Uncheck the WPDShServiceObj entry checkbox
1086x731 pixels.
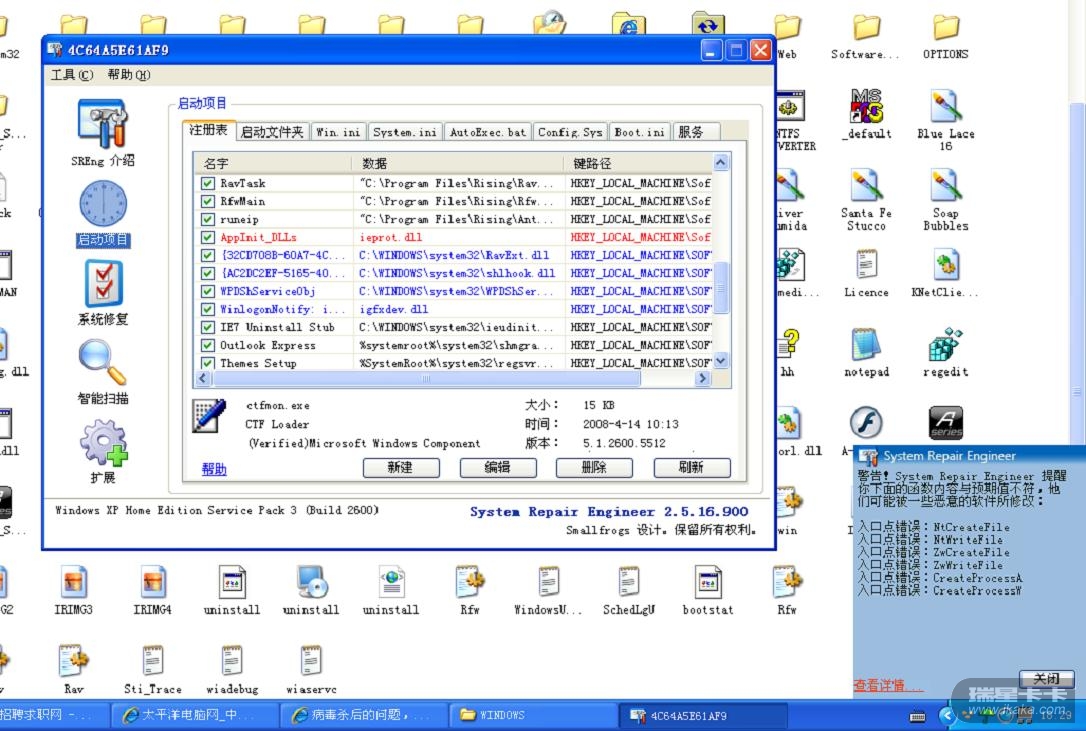point(207,291)
